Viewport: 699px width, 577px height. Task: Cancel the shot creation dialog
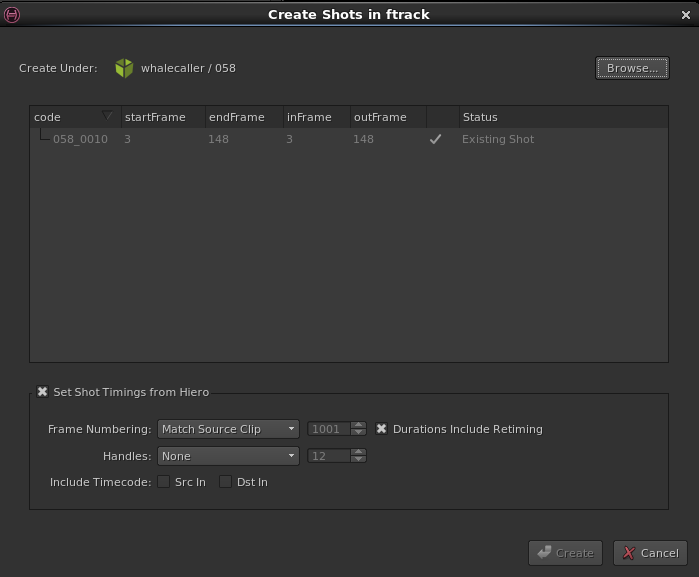pos(650,553)
